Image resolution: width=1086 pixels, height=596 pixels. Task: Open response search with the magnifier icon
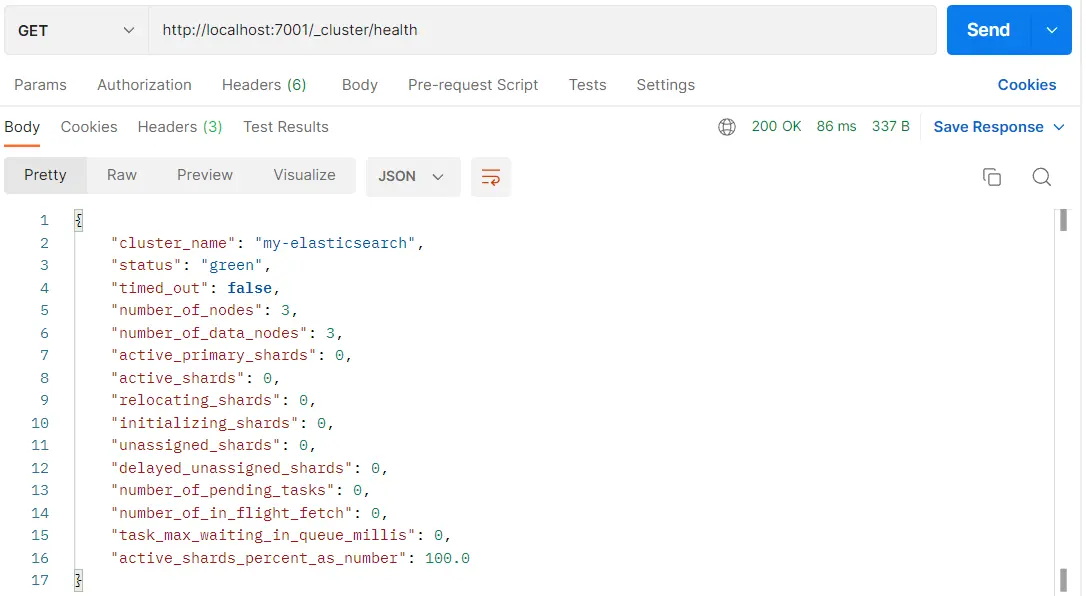pyautogui.click(x=1042, y=177)
